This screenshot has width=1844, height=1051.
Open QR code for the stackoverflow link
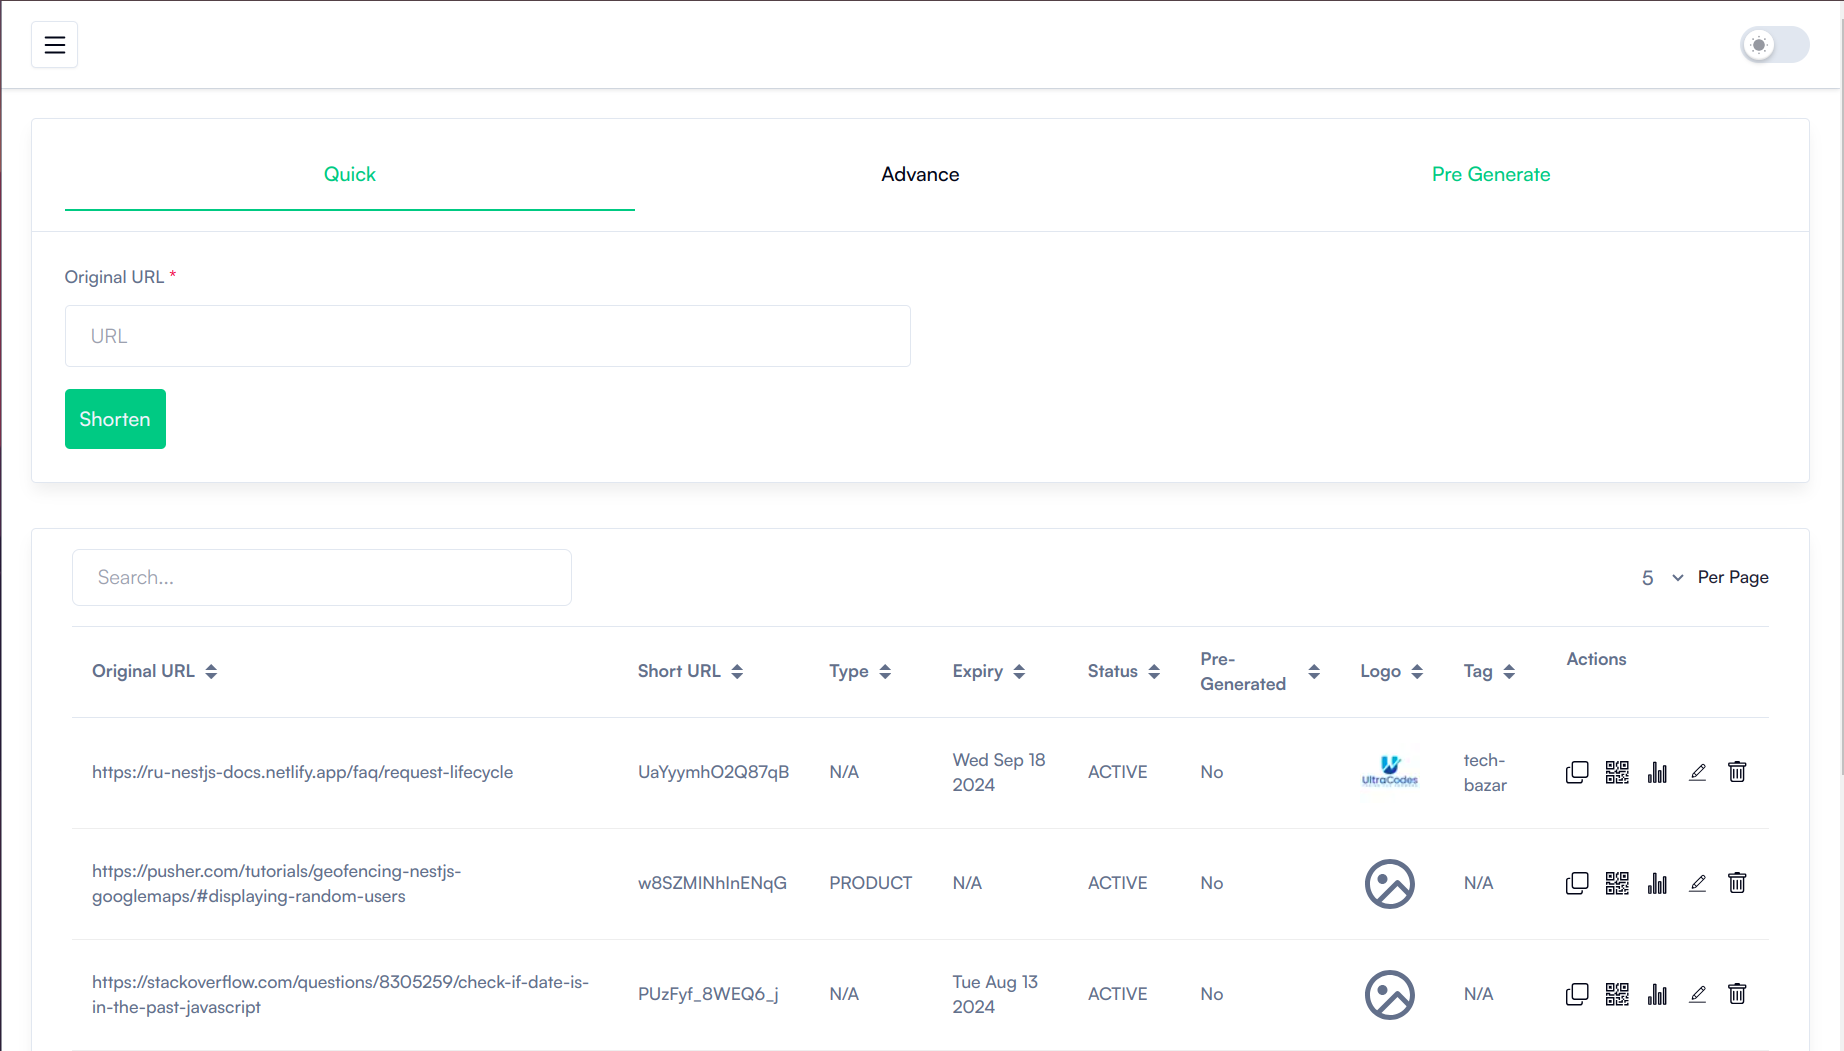pyautogui.click(x=1616, y=994)
